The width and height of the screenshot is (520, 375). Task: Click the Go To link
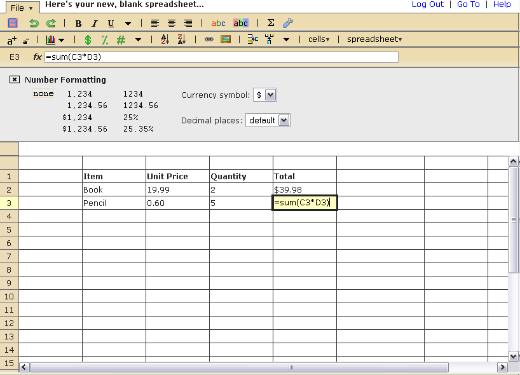click(468, 4)
